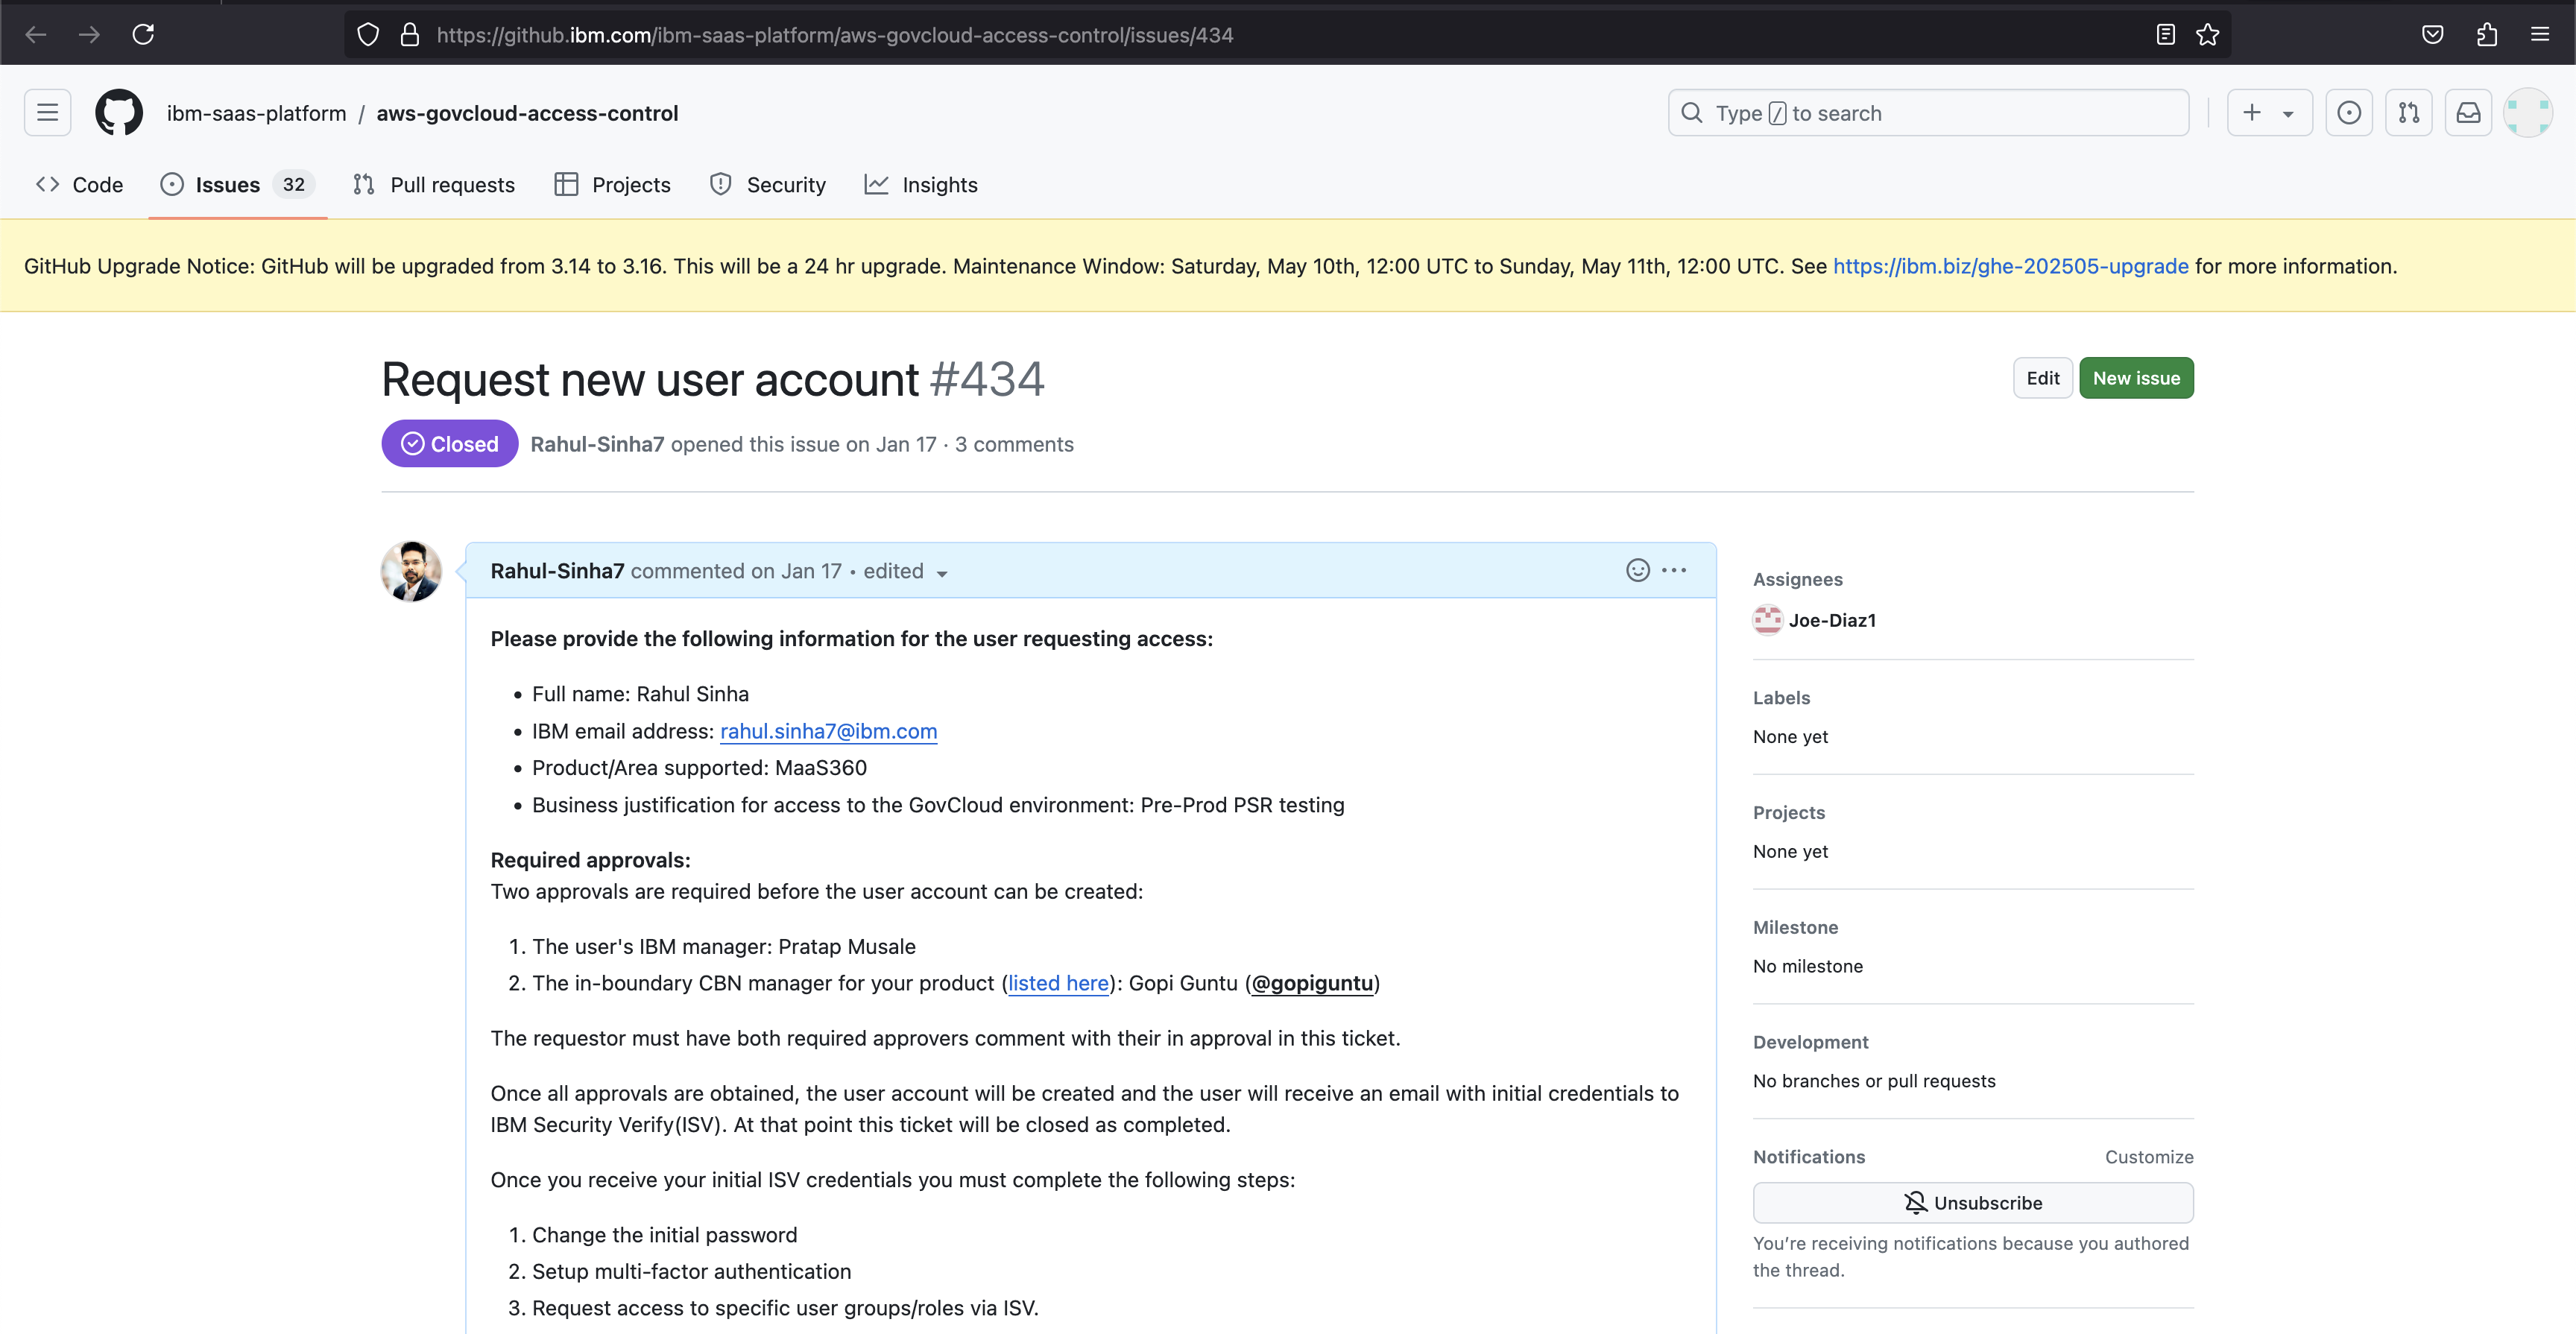Click the browser forward arrow
This screenshot has width=2576, height=1334.
click(x=89, y=35)
